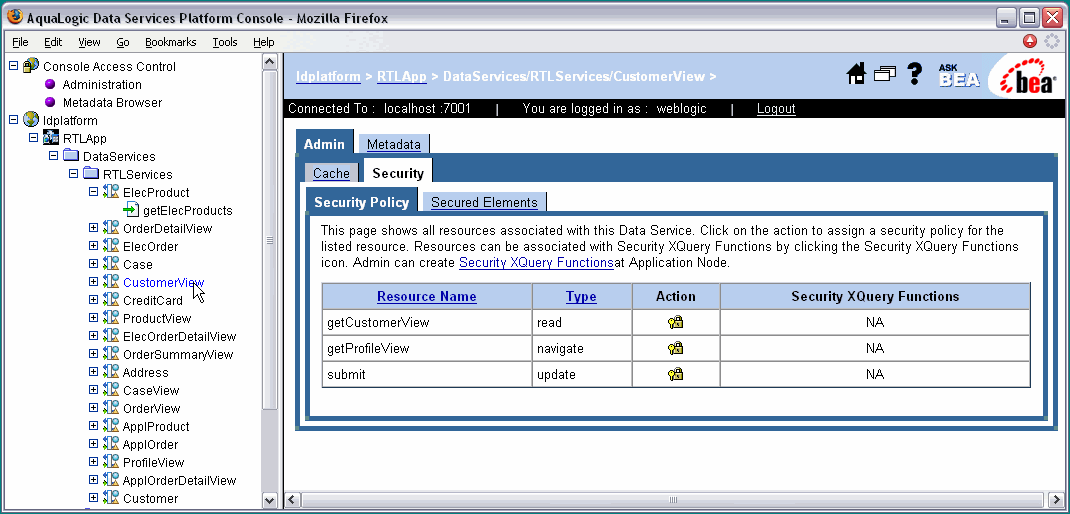Screen dimensions: 1070x514
Task: Expand the CustomerView node
Action: [x=93, y=282]
